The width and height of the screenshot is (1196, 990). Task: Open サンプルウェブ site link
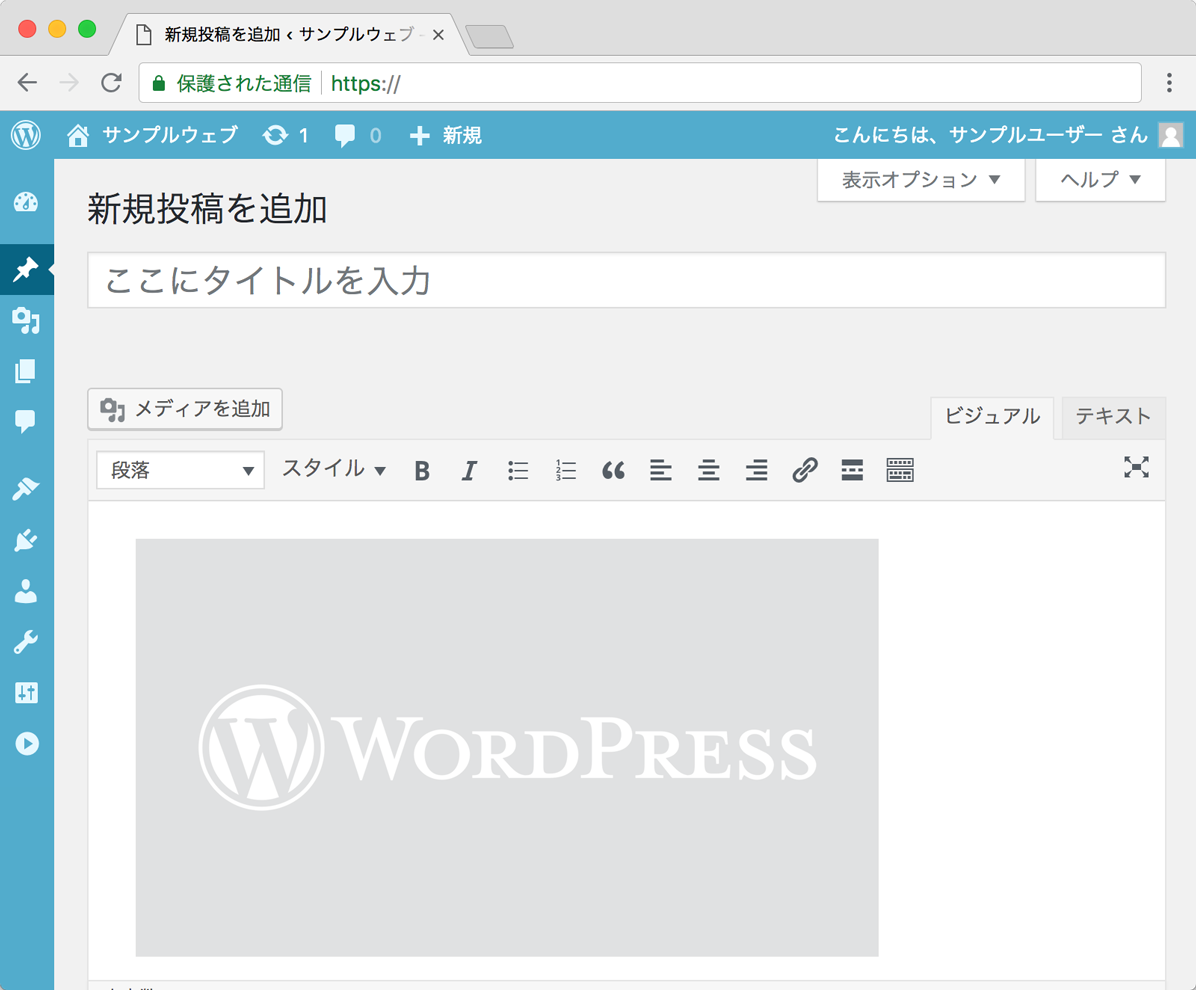153,136
